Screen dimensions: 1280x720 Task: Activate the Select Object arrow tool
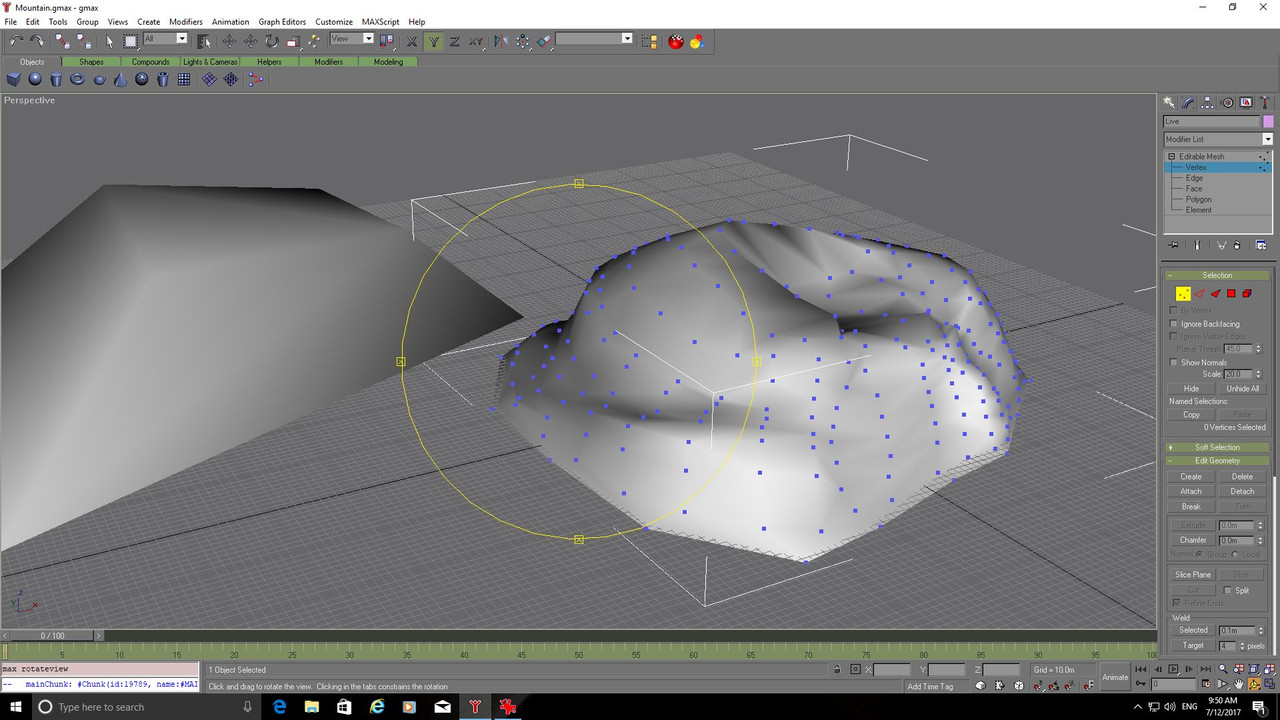point(110,41)
